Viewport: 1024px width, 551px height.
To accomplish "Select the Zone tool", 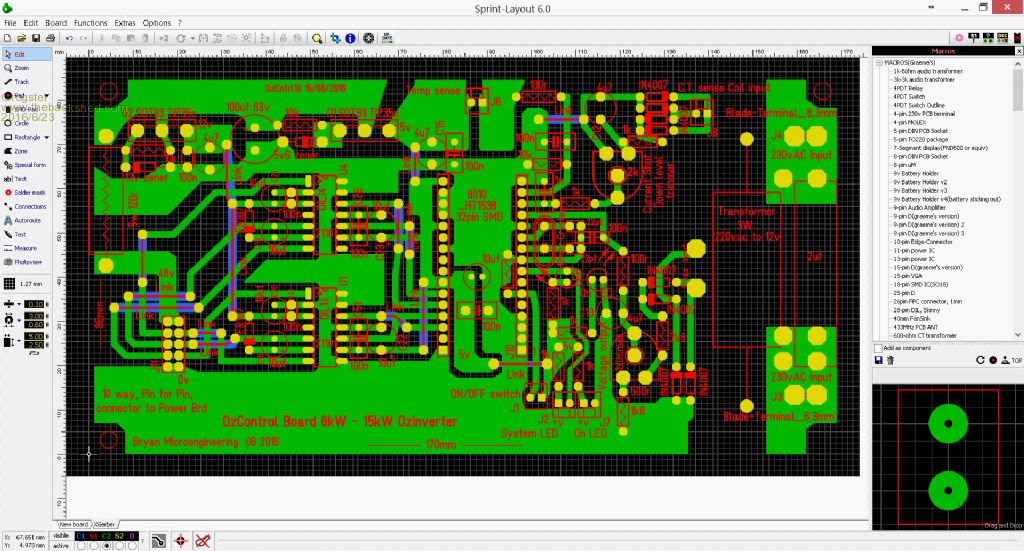I will [x=20, y=151].
